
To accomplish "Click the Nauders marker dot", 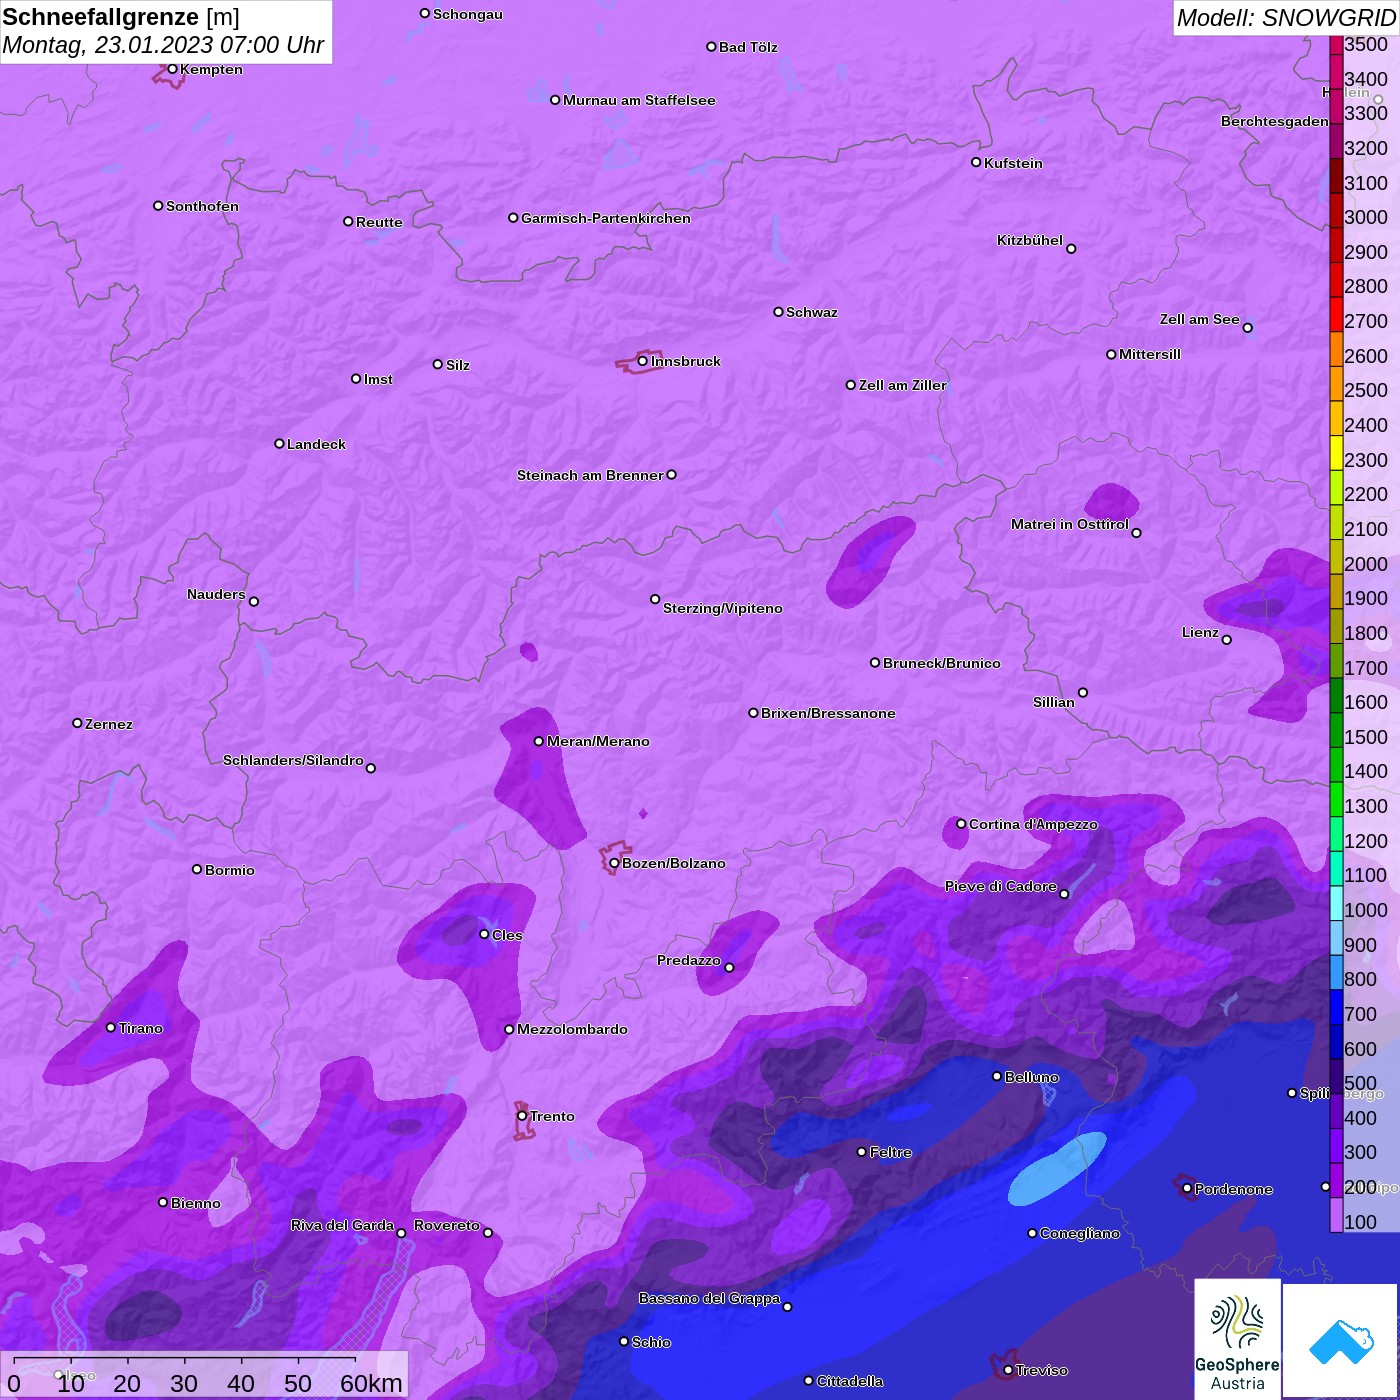I will click(254, 601).
